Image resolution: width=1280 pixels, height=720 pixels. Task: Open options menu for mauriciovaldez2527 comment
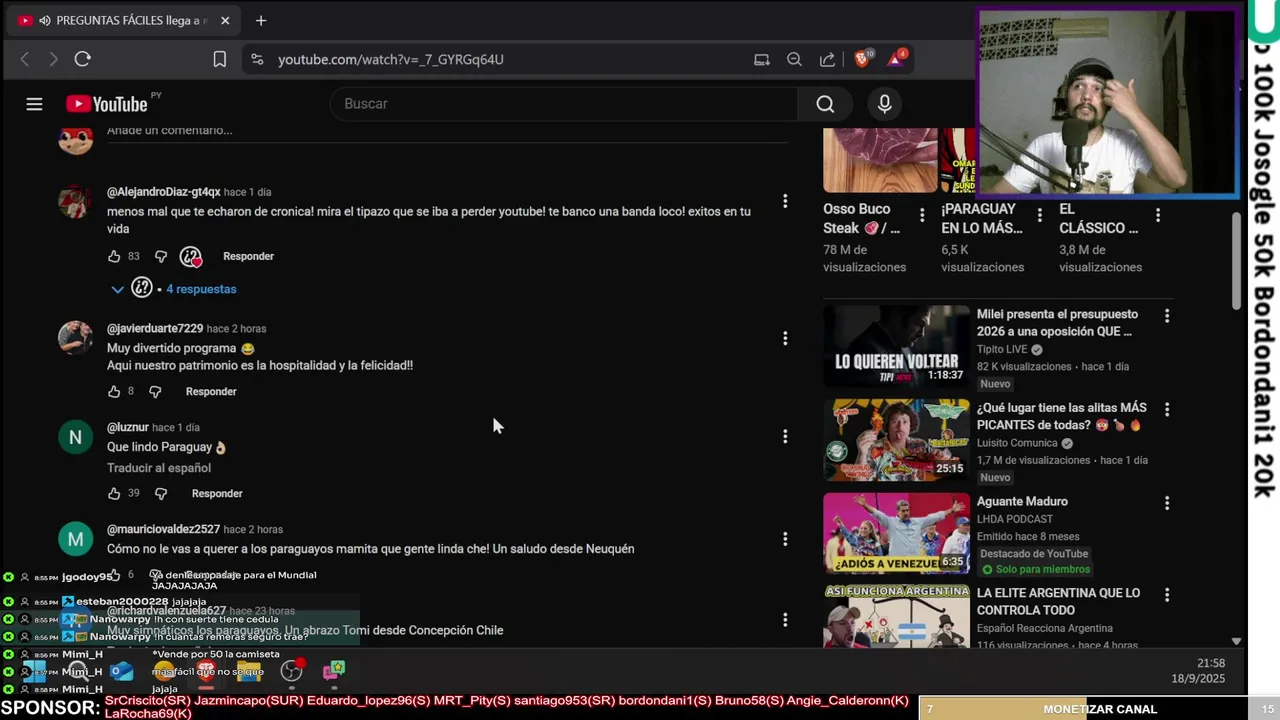[785, 539]
